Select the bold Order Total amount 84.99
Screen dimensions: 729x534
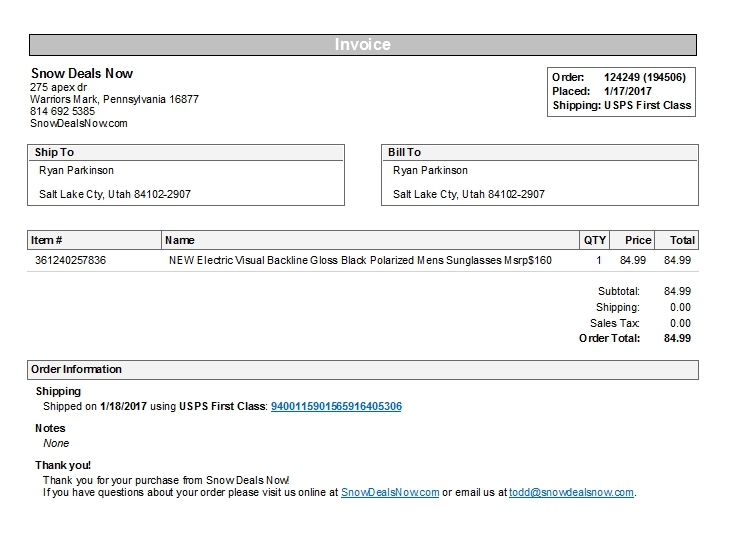click(x=677, y=338)
